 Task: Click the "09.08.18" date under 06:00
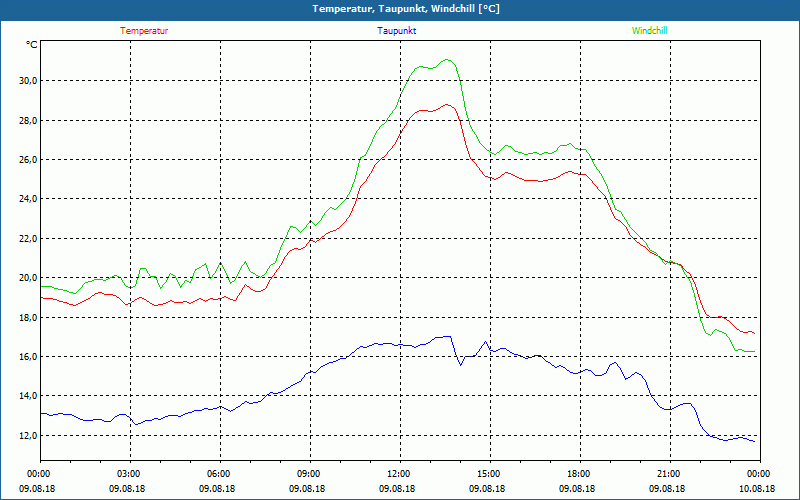click(217, 489)
